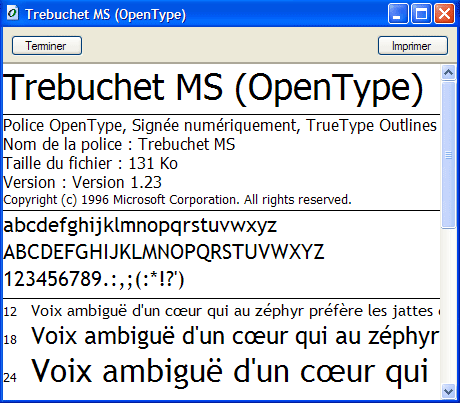Click the vertical scrollbar thumb
Viewport: 460px width, 403px height.
(x=449, y=155)
